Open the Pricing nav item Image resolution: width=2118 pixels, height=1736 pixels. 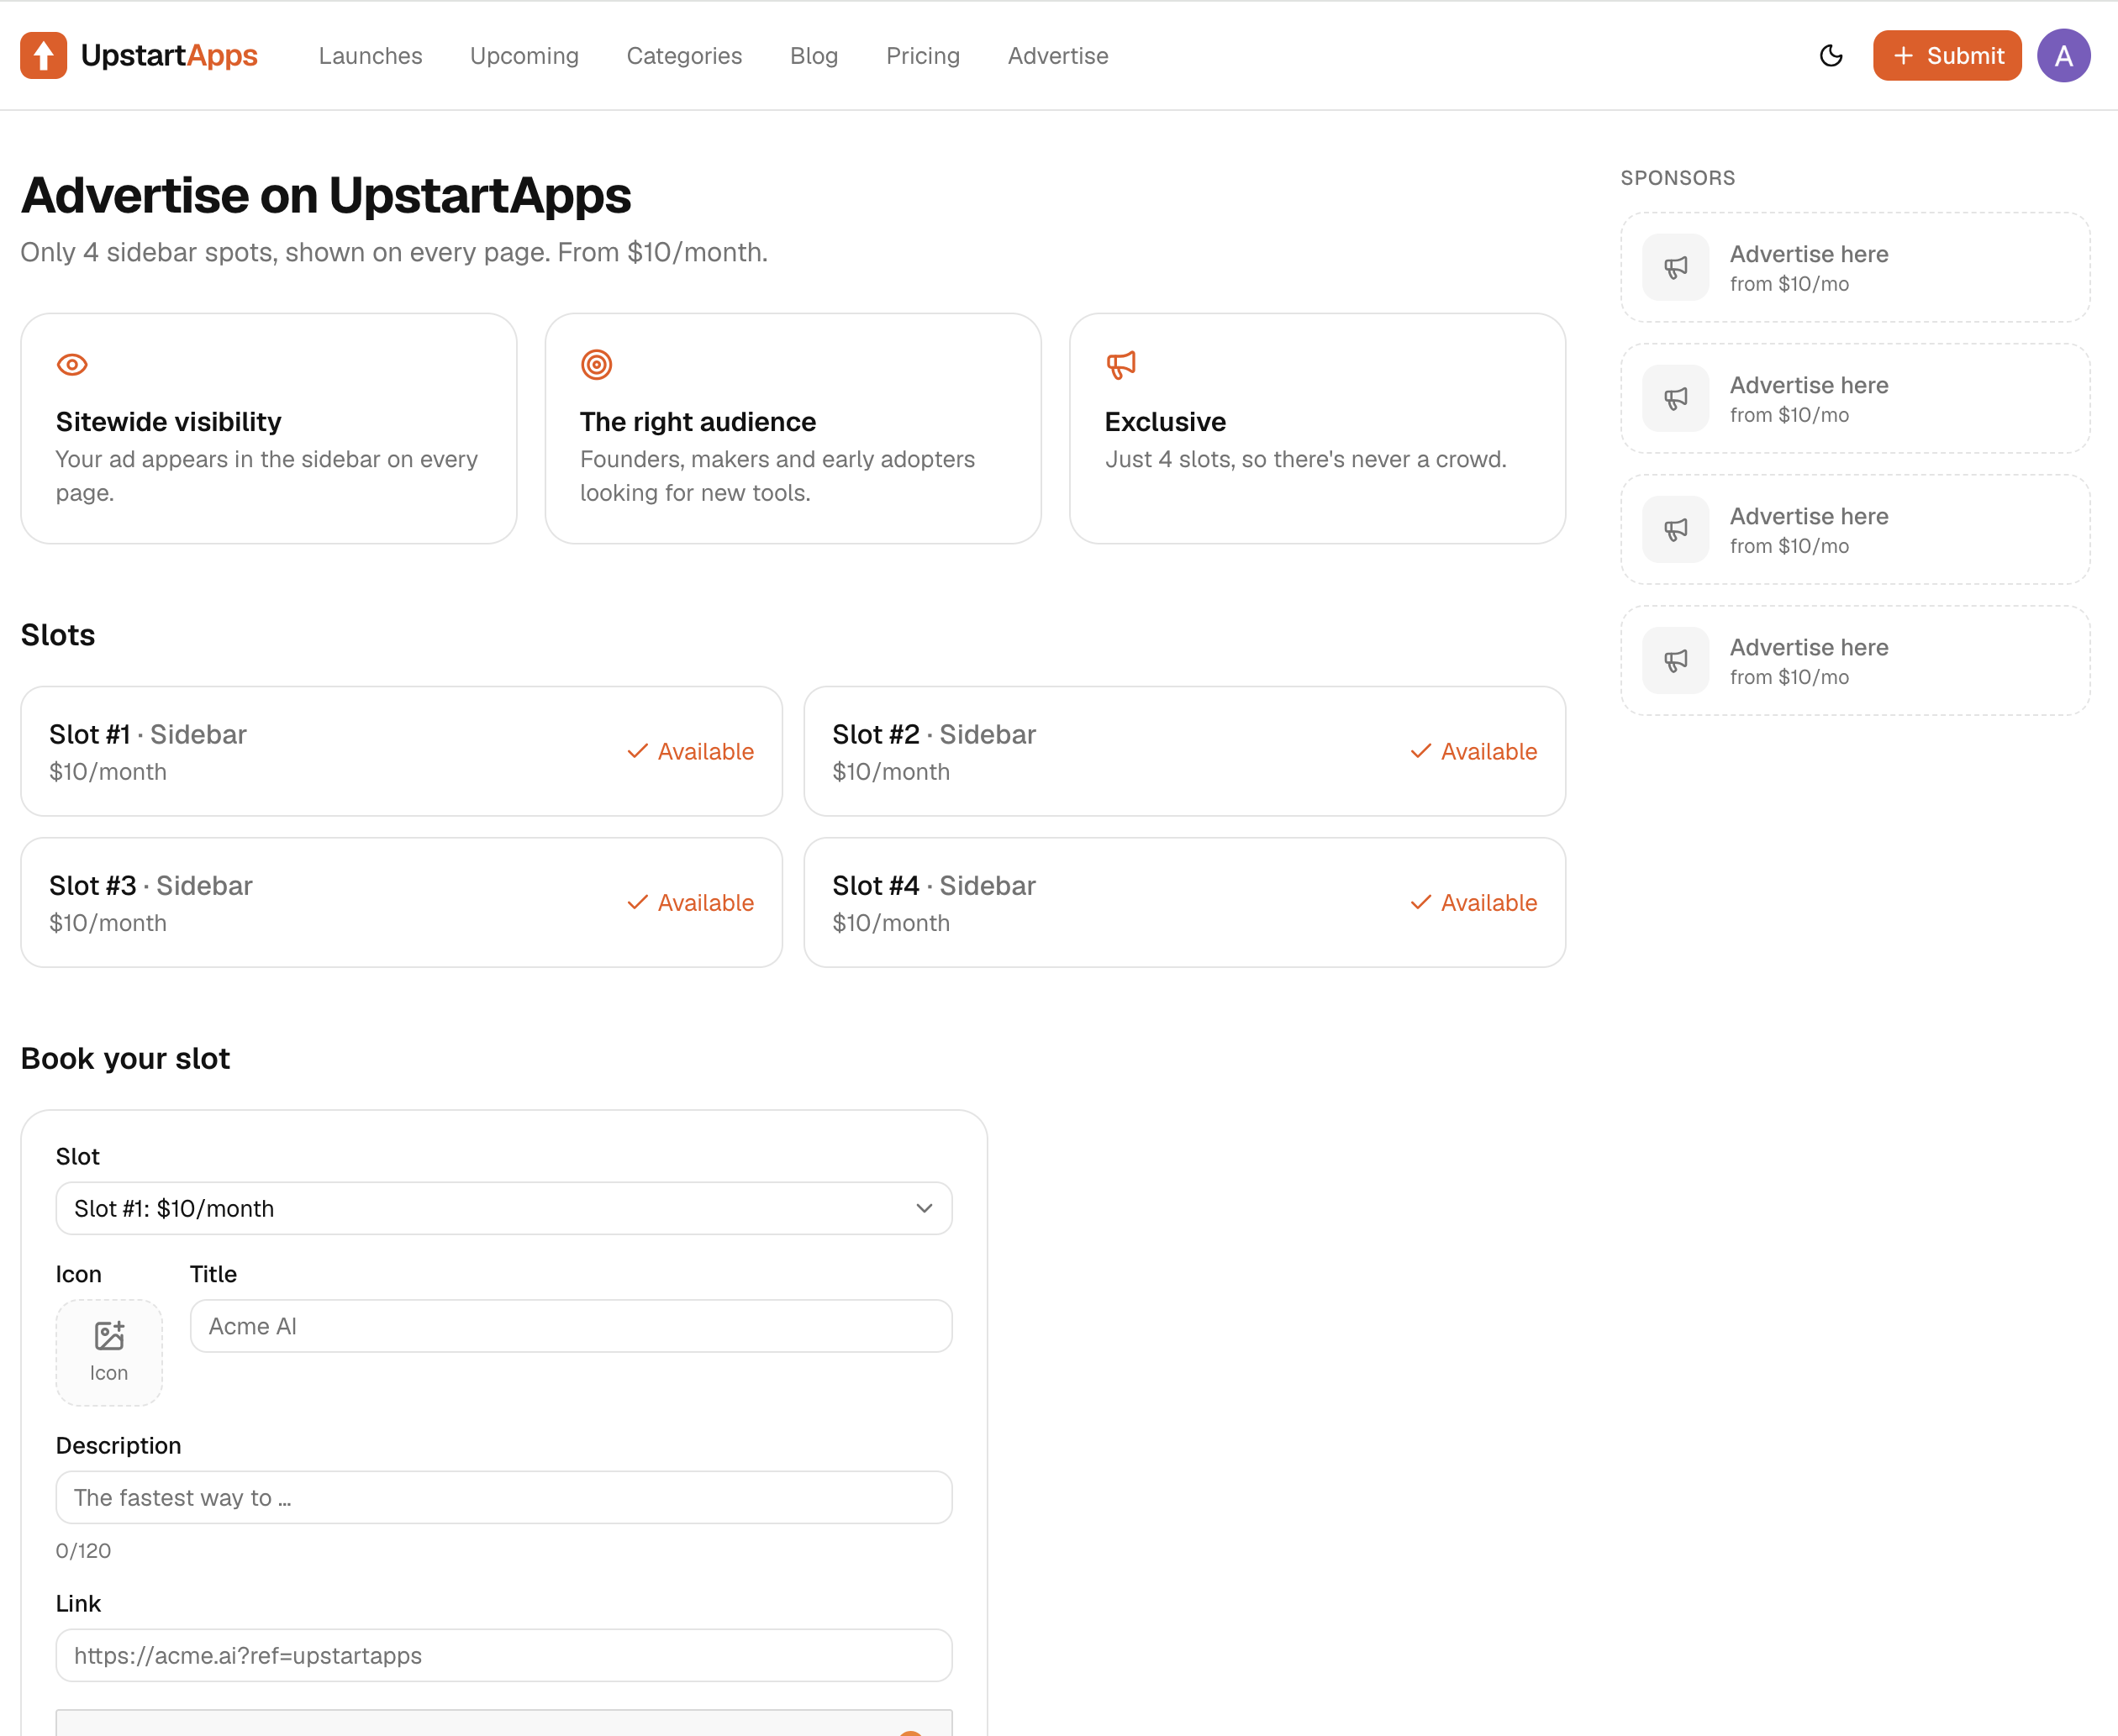point(922,56)
